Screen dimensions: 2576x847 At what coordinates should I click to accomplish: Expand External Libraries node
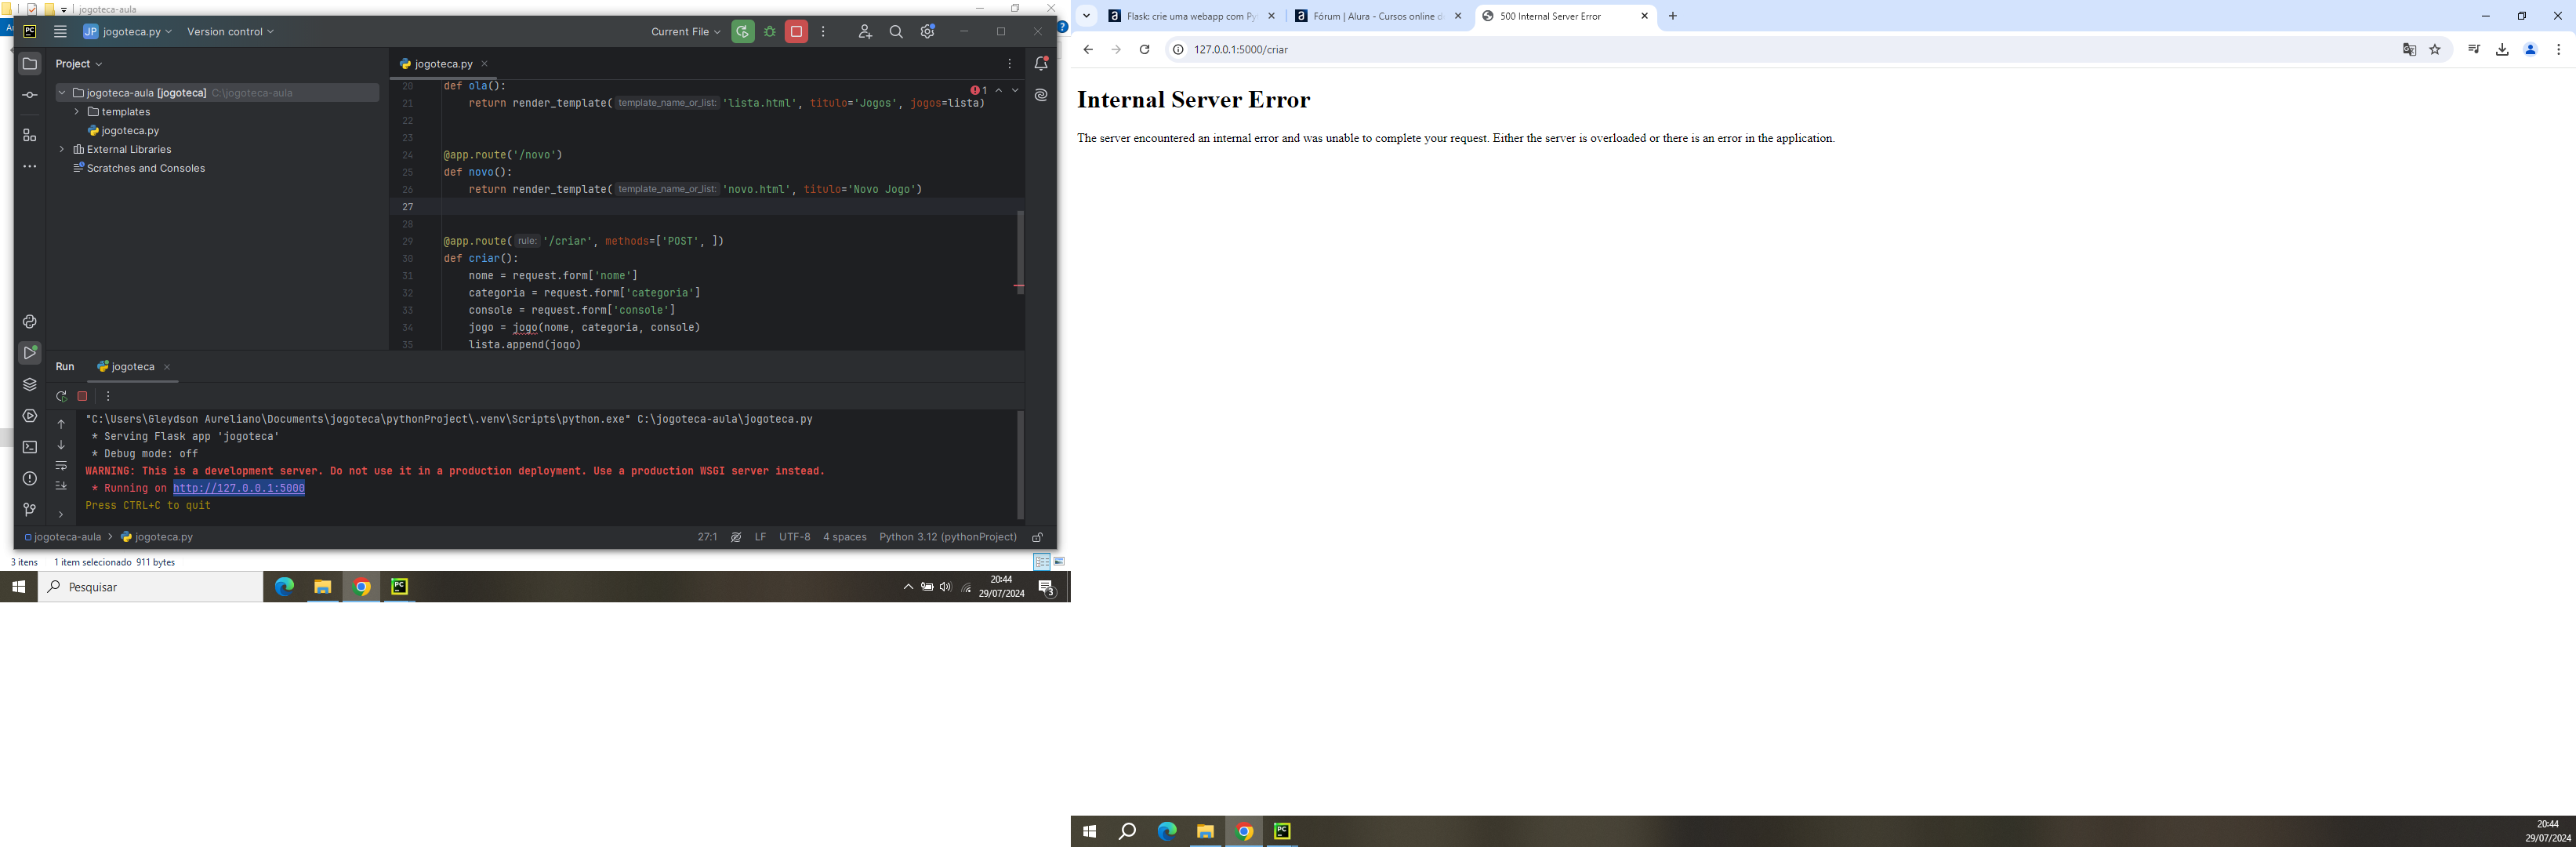click(x=62, y=150)
